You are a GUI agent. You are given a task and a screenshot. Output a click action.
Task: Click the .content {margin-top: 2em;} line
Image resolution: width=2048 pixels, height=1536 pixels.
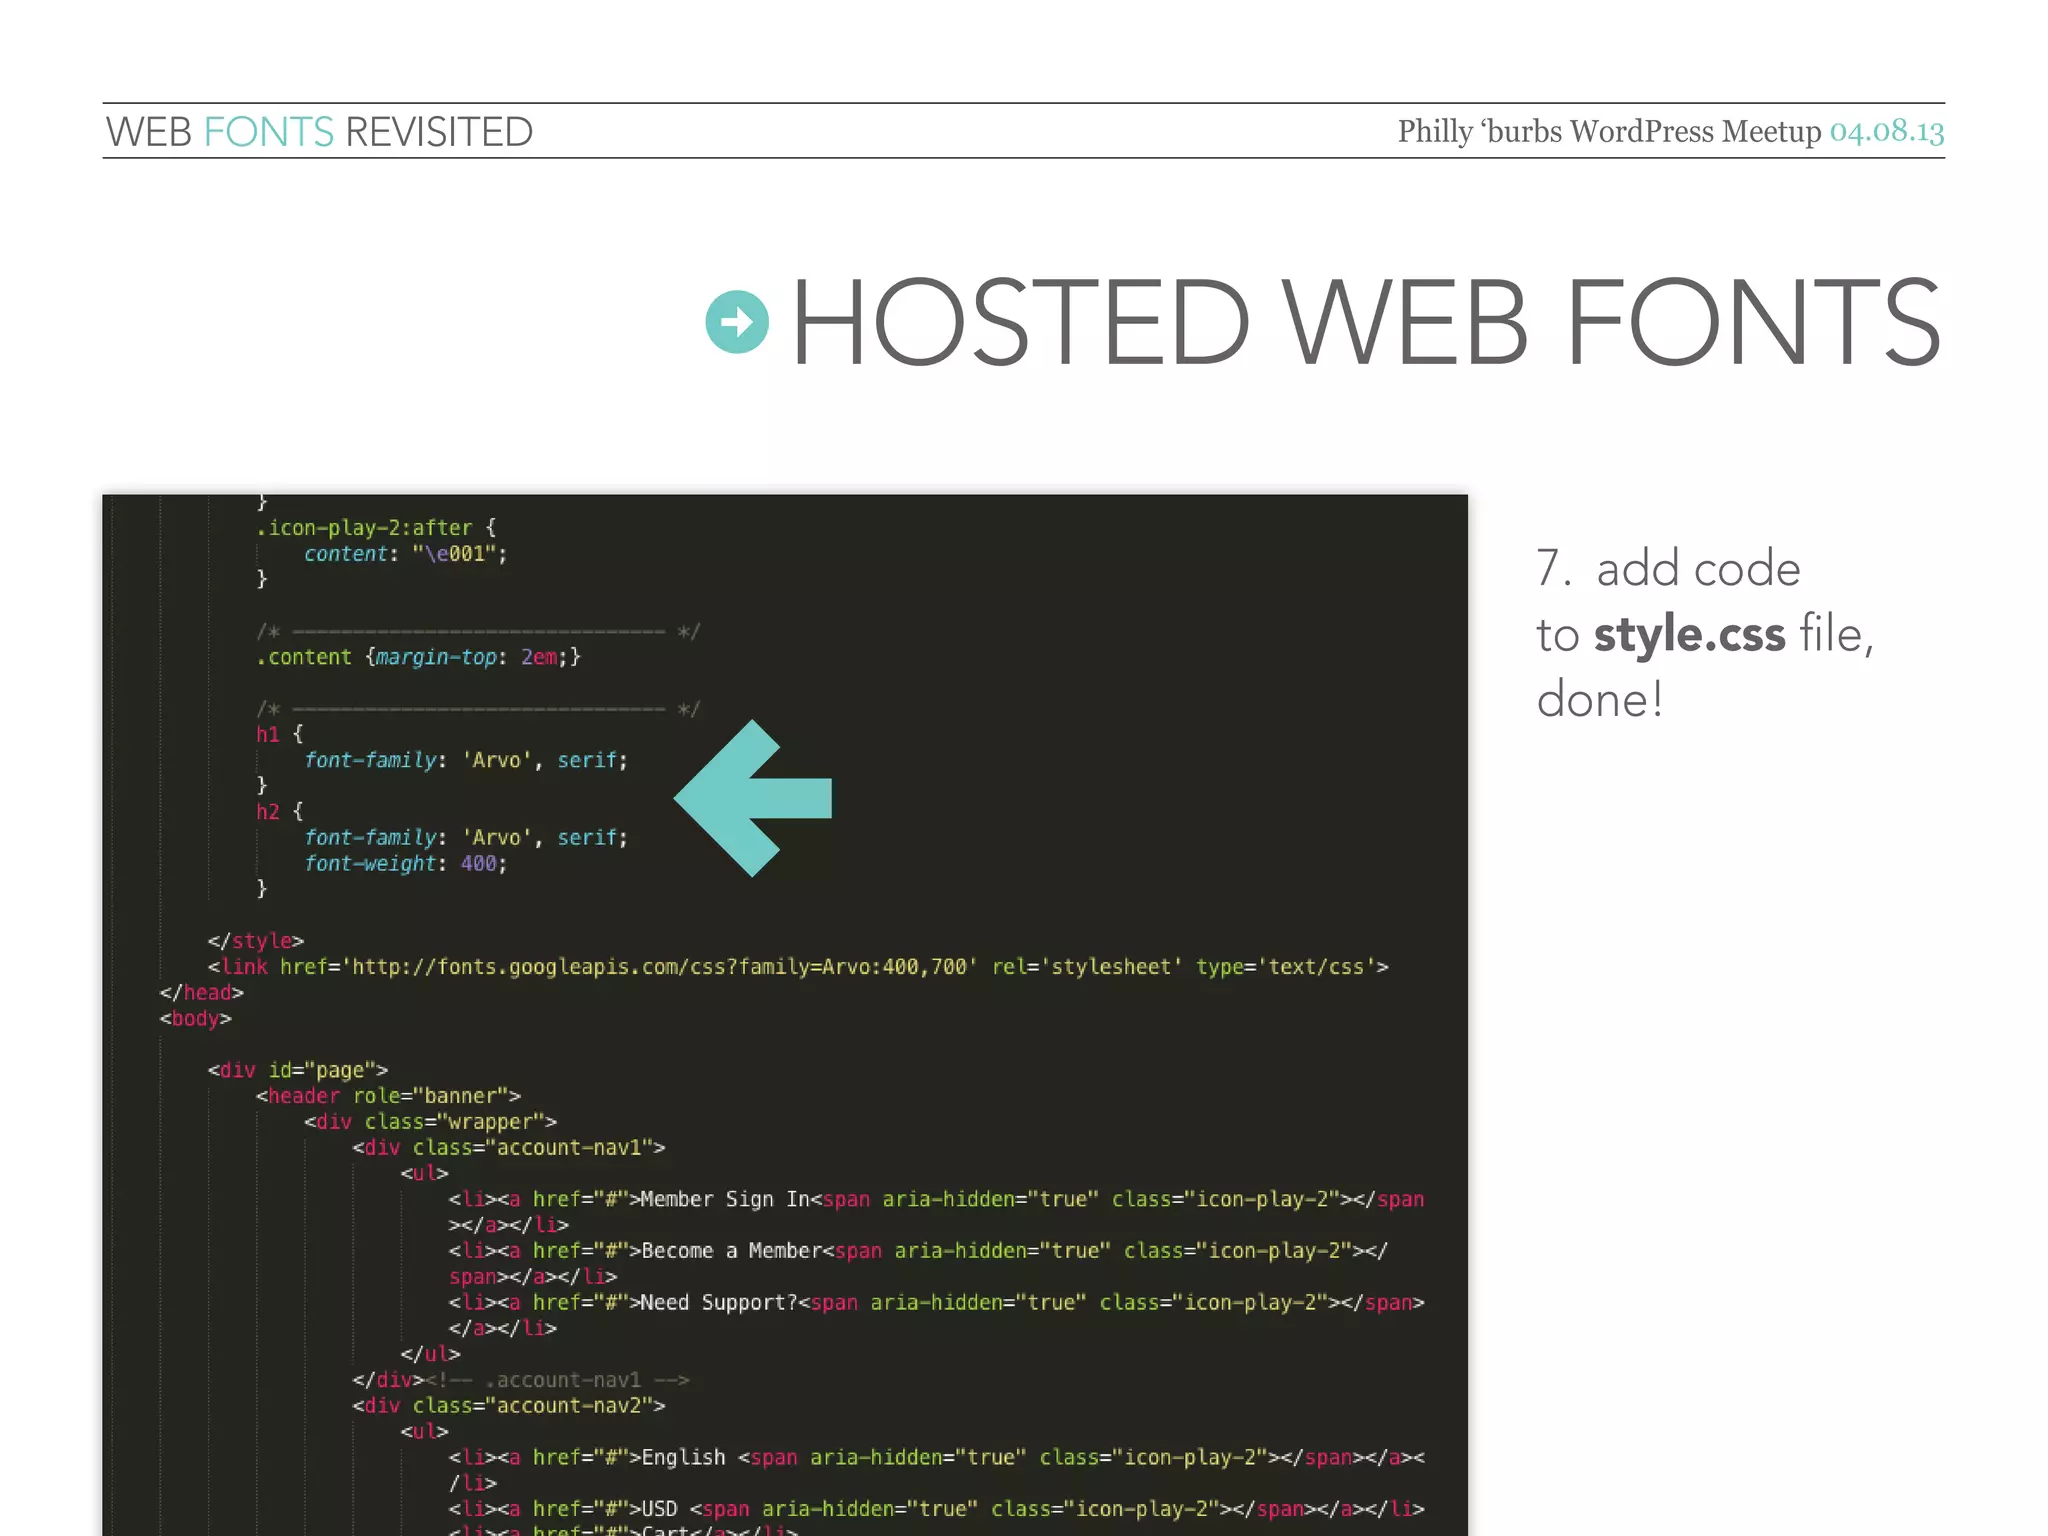pyautogui.click(x=418, y=657)
